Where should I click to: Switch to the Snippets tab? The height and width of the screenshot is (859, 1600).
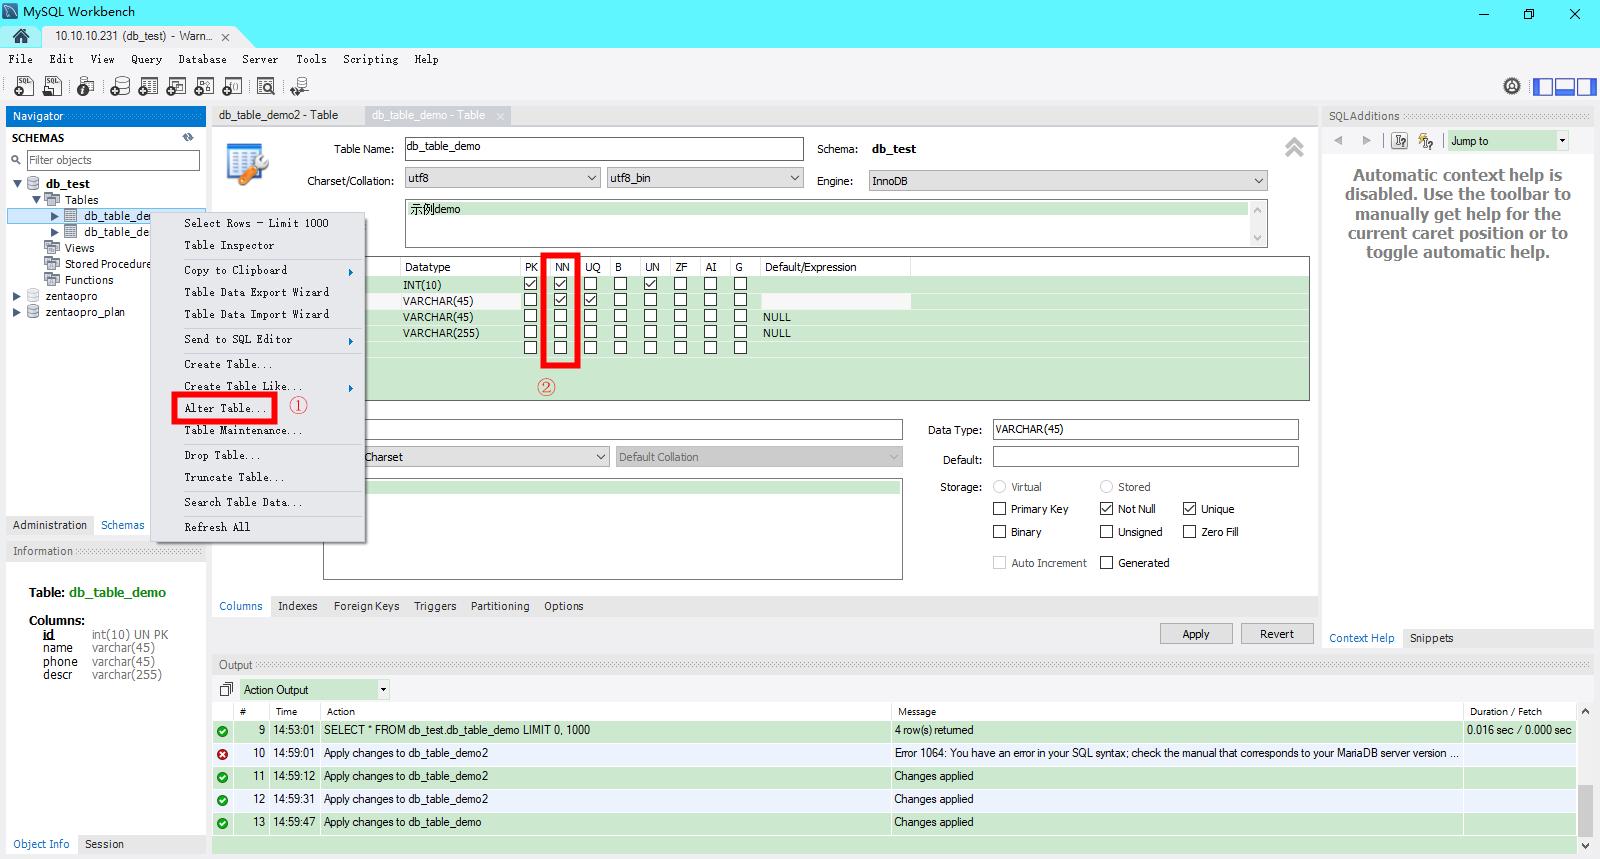(x=1431, y=638)
